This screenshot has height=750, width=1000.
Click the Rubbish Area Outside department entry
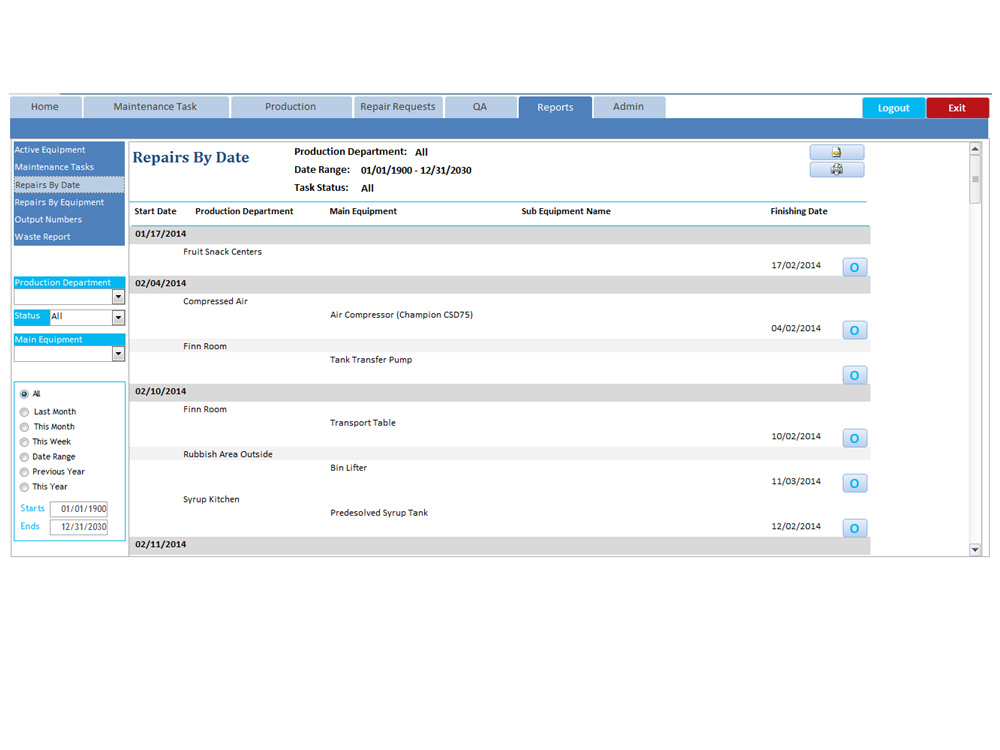(228, 454)
